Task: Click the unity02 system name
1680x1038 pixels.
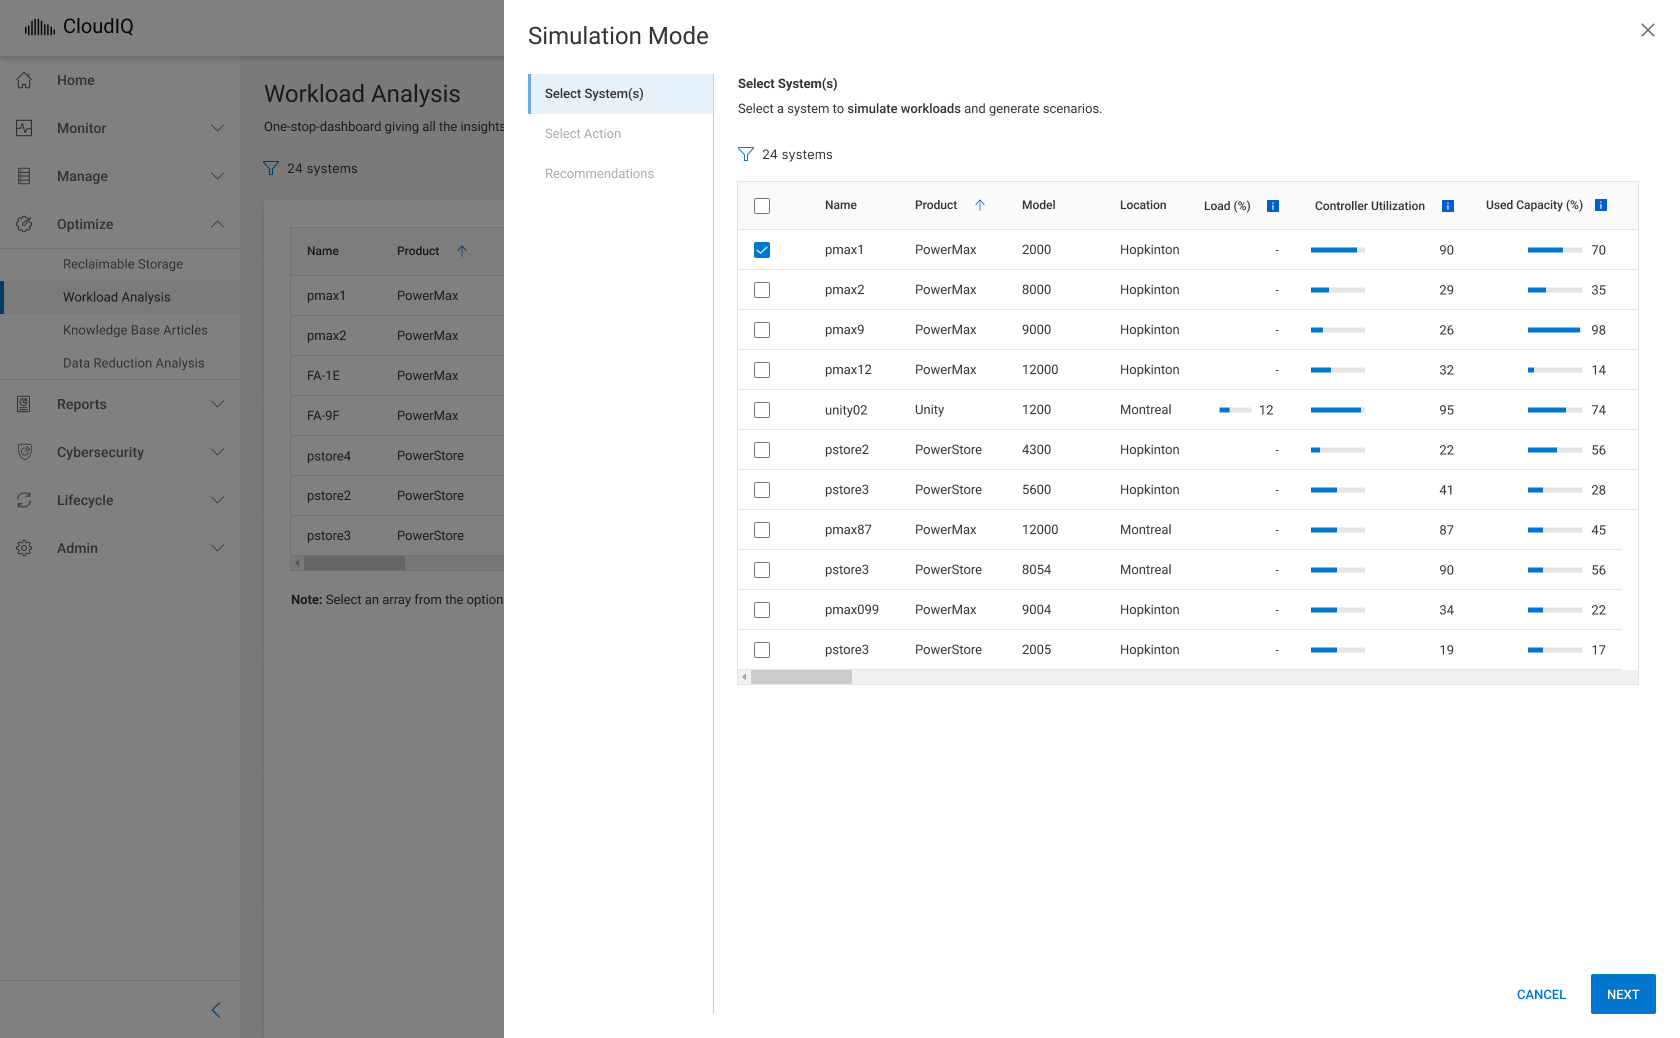Action: click(x=846, y=410)
